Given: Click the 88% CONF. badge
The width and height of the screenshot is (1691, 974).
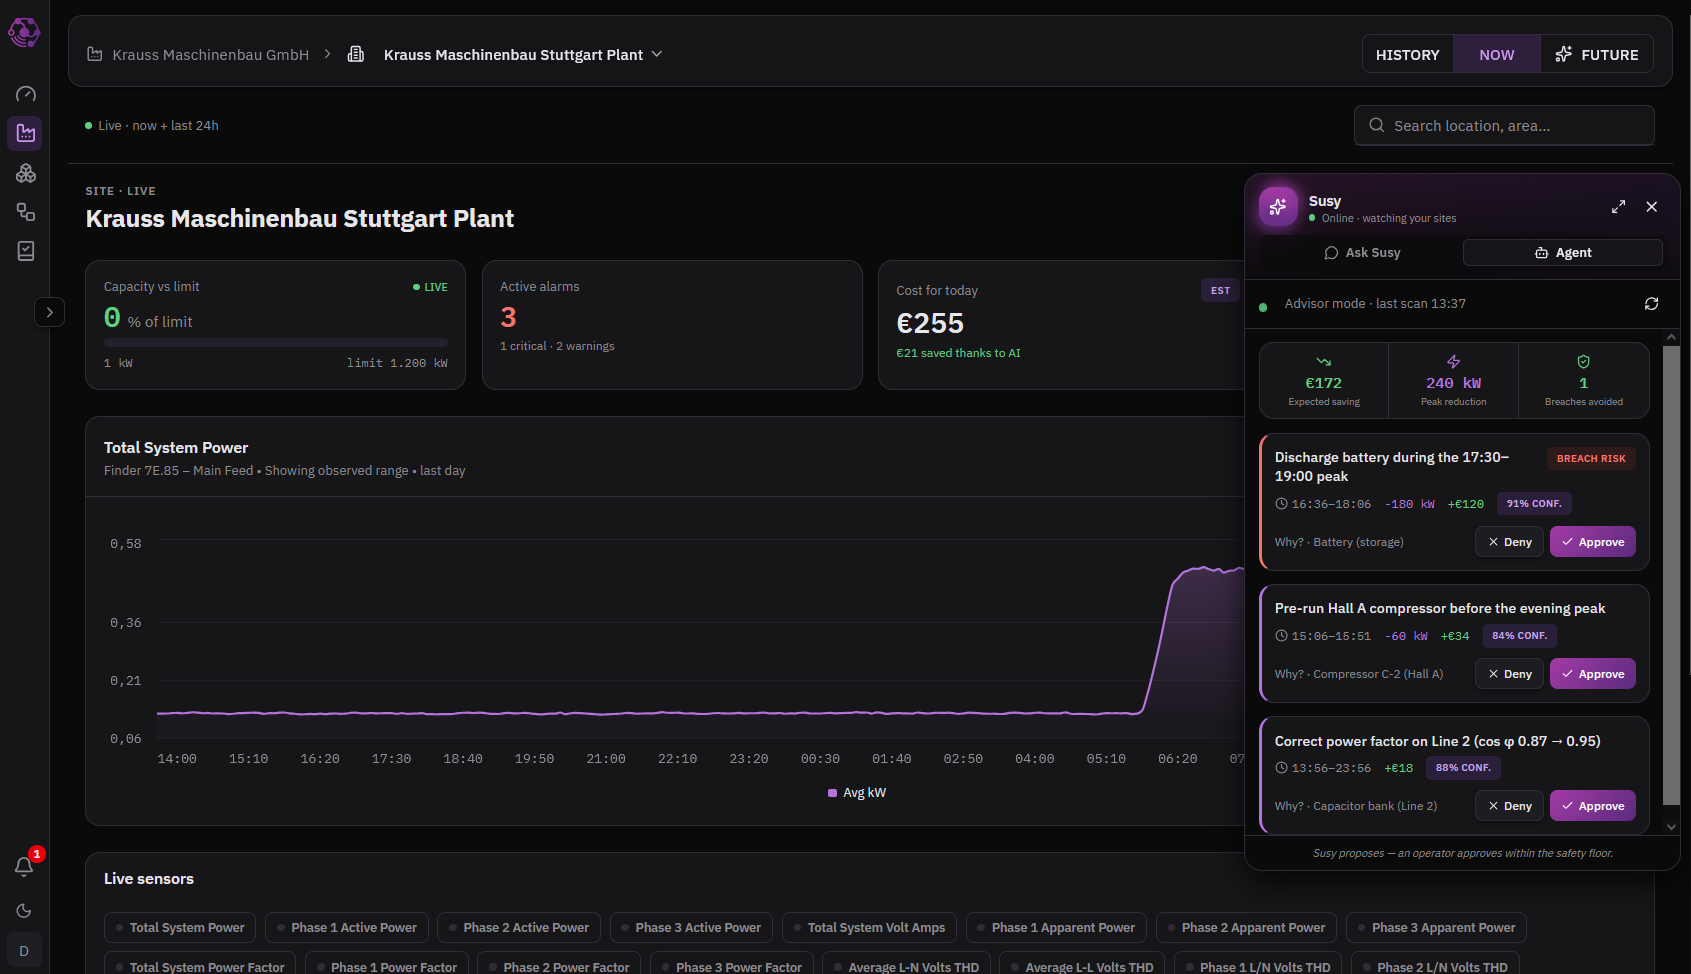Looking at the screenshot, I should 1463,768.
